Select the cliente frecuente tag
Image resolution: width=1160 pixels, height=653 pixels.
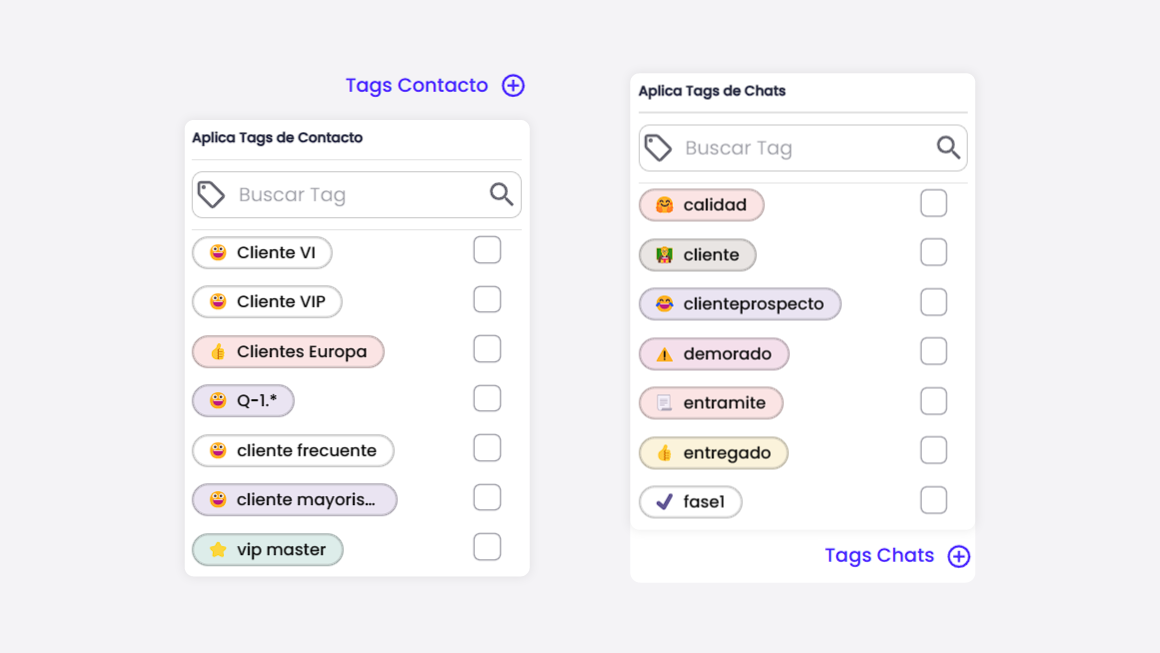click(293, 450)
